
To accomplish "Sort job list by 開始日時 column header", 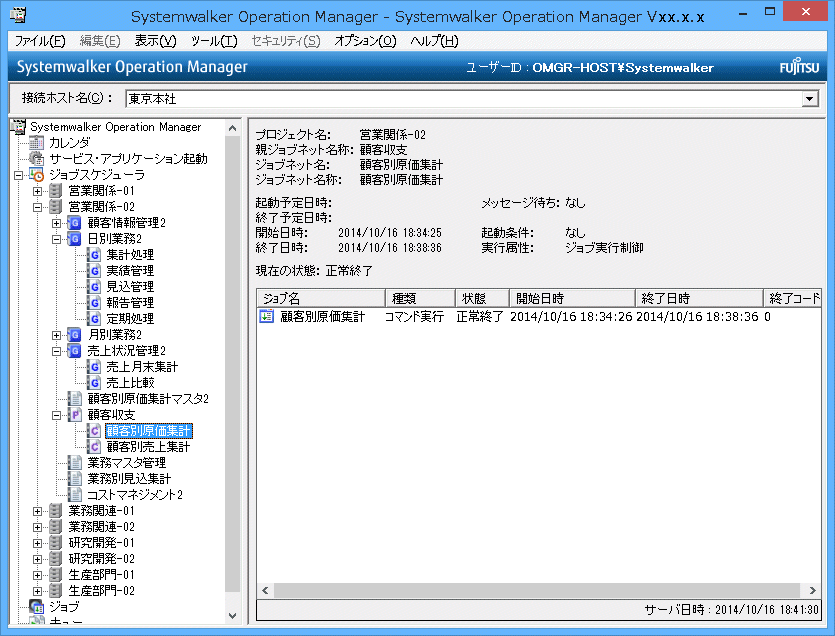I will [572, 298].
